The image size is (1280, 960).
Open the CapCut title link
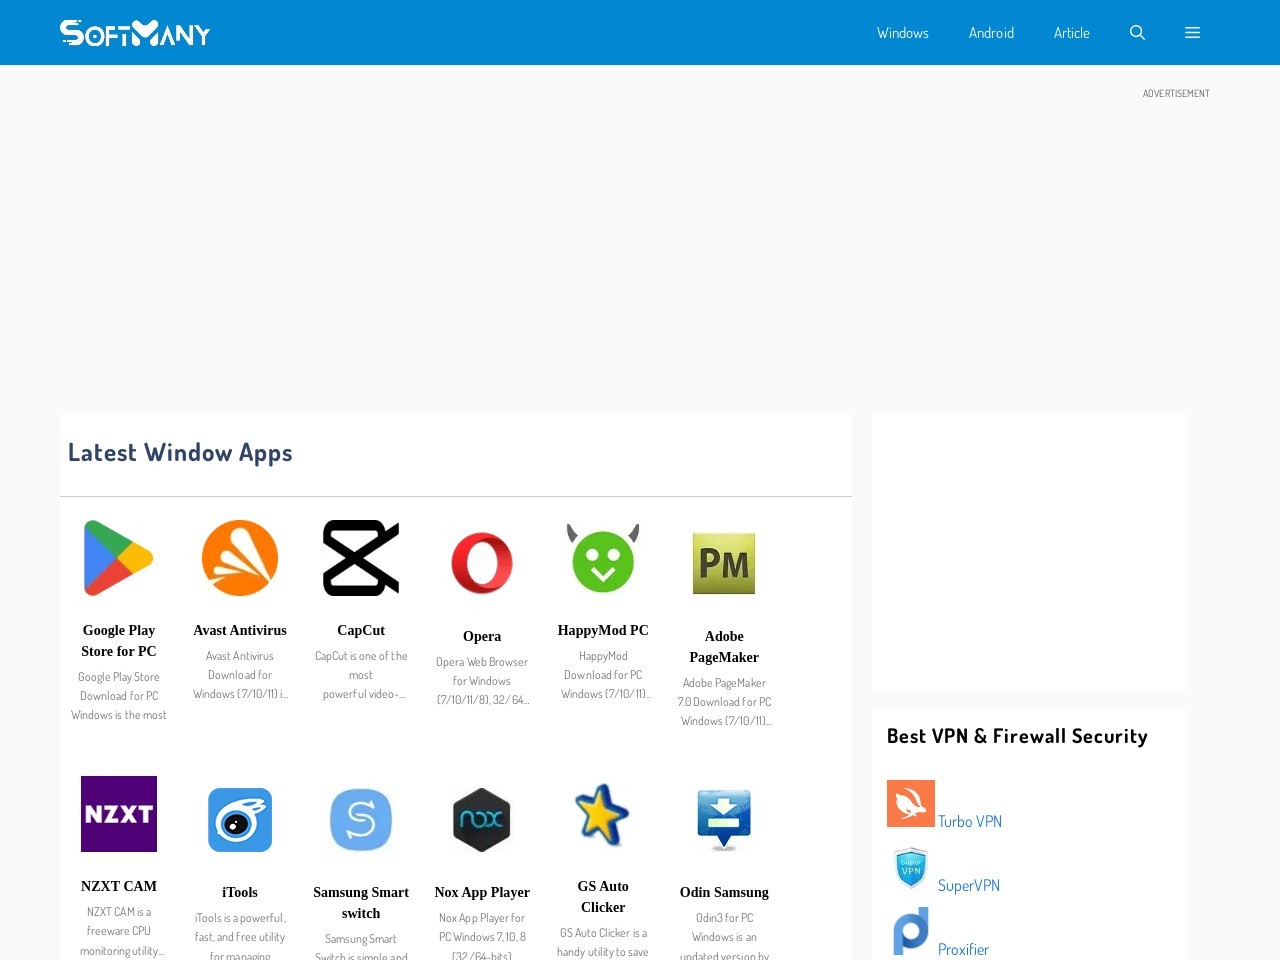coord(361,630)
